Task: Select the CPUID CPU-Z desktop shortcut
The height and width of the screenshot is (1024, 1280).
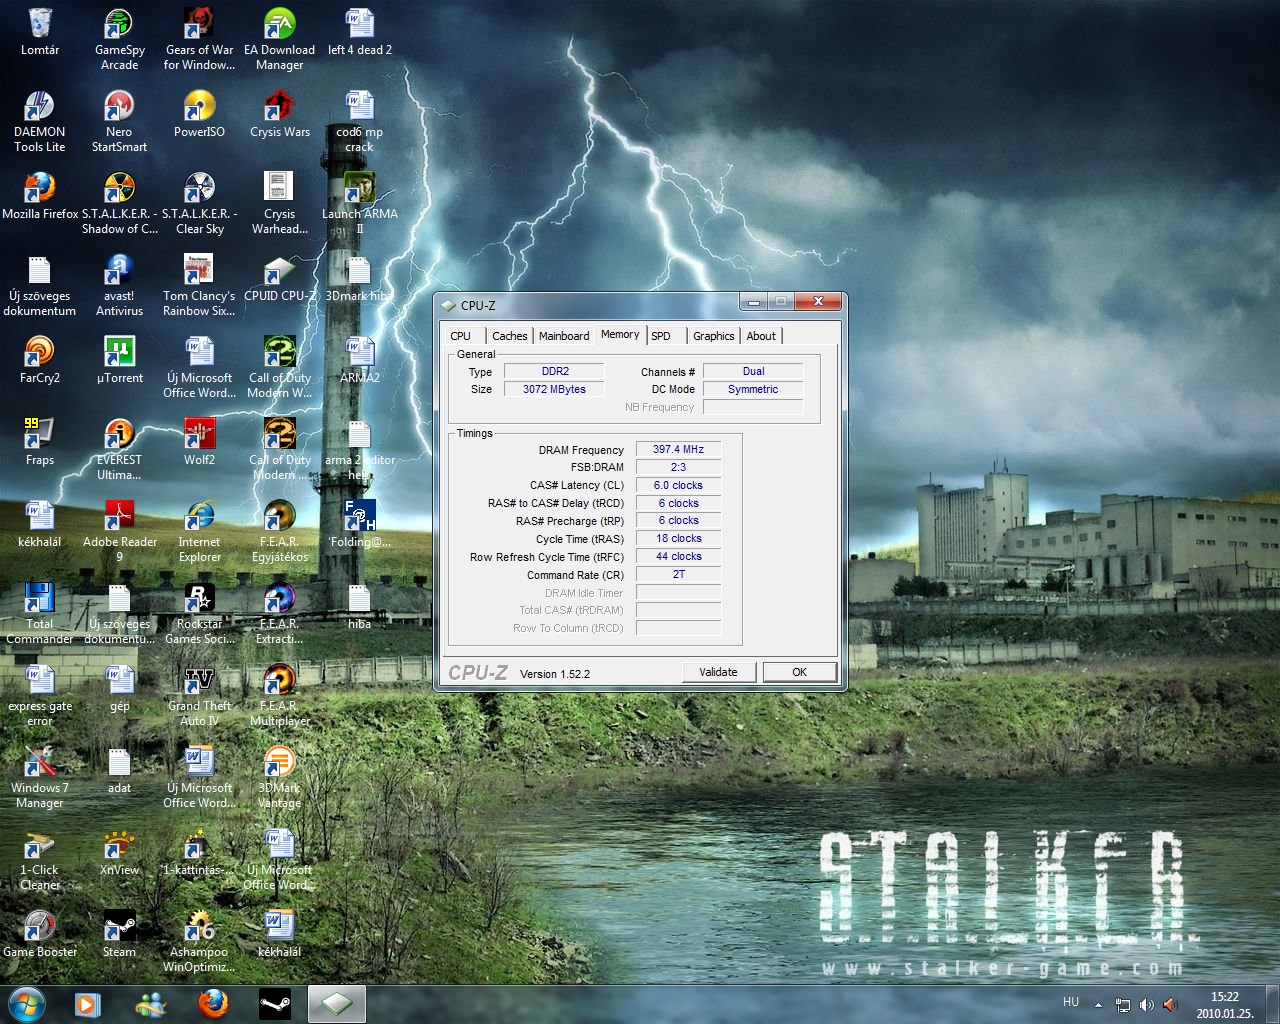Action: [x=279, y=278]
